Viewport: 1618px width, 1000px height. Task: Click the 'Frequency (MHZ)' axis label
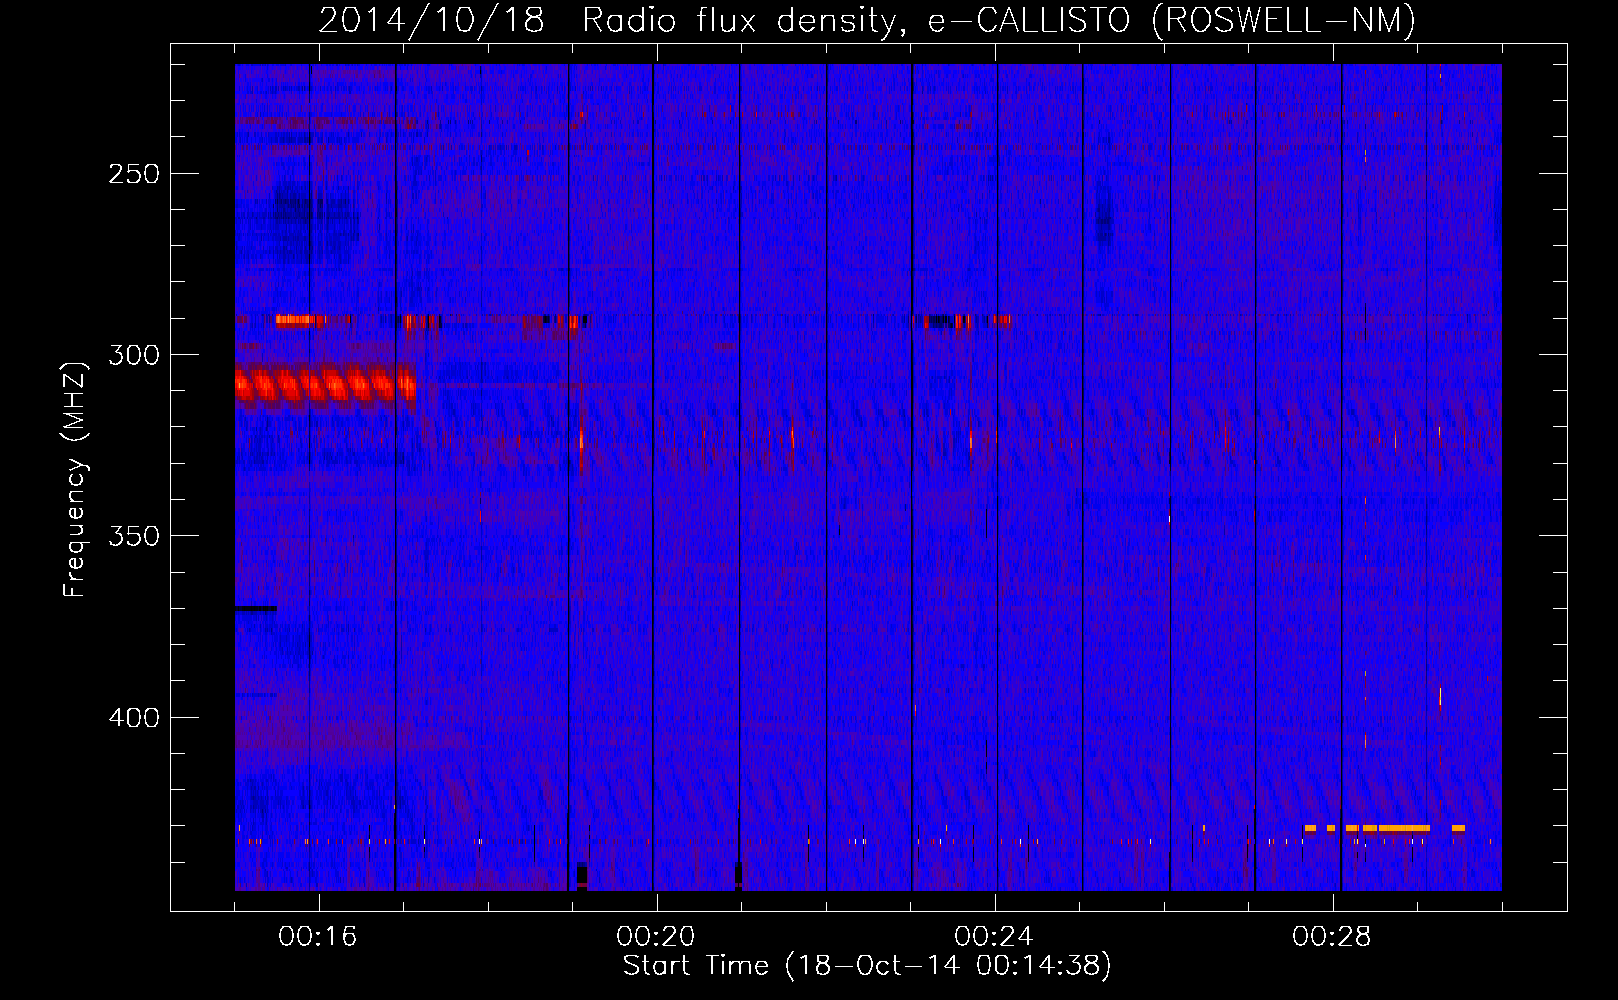point(74,479)
